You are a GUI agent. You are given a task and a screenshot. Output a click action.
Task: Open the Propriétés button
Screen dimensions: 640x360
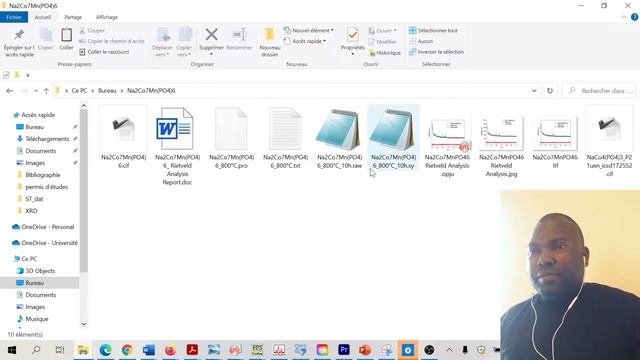pos(353,41)
